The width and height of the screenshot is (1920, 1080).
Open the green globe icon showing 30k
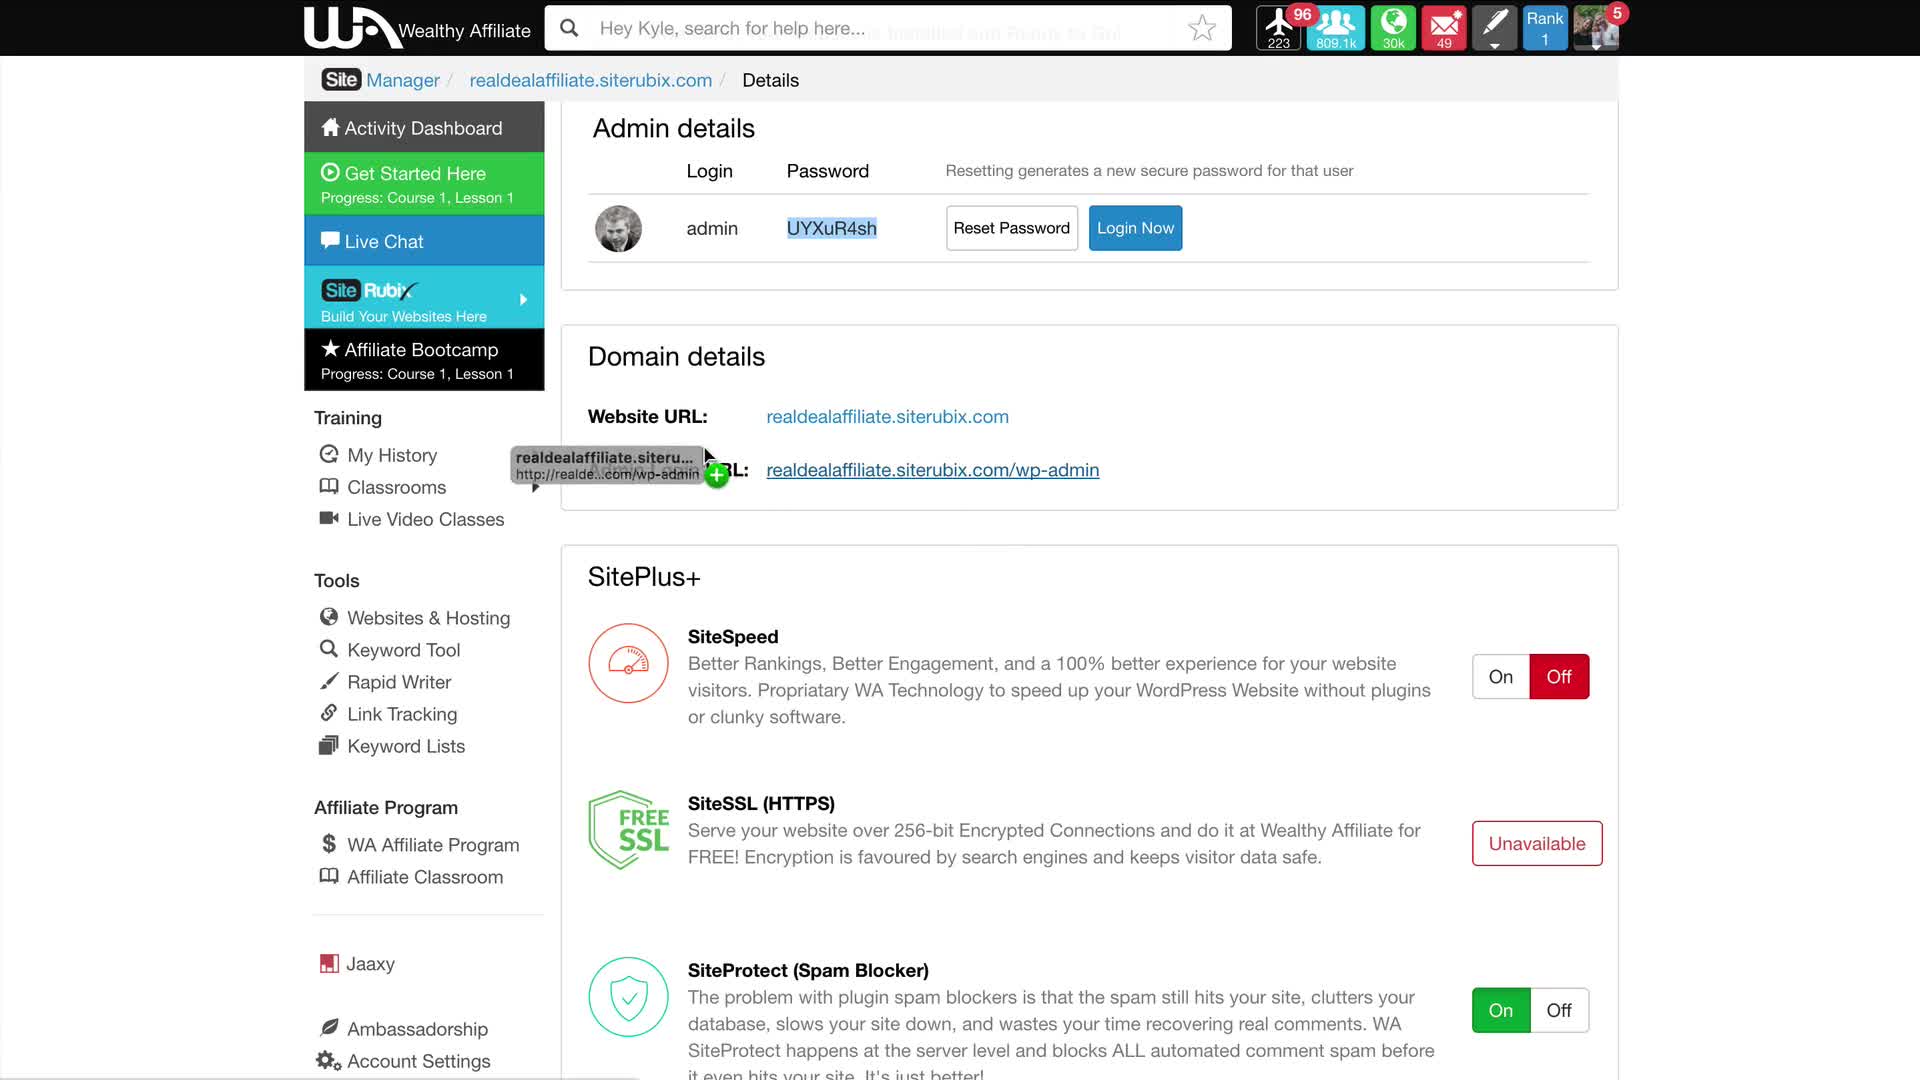pyautogui.click(x=1393, y=28)
